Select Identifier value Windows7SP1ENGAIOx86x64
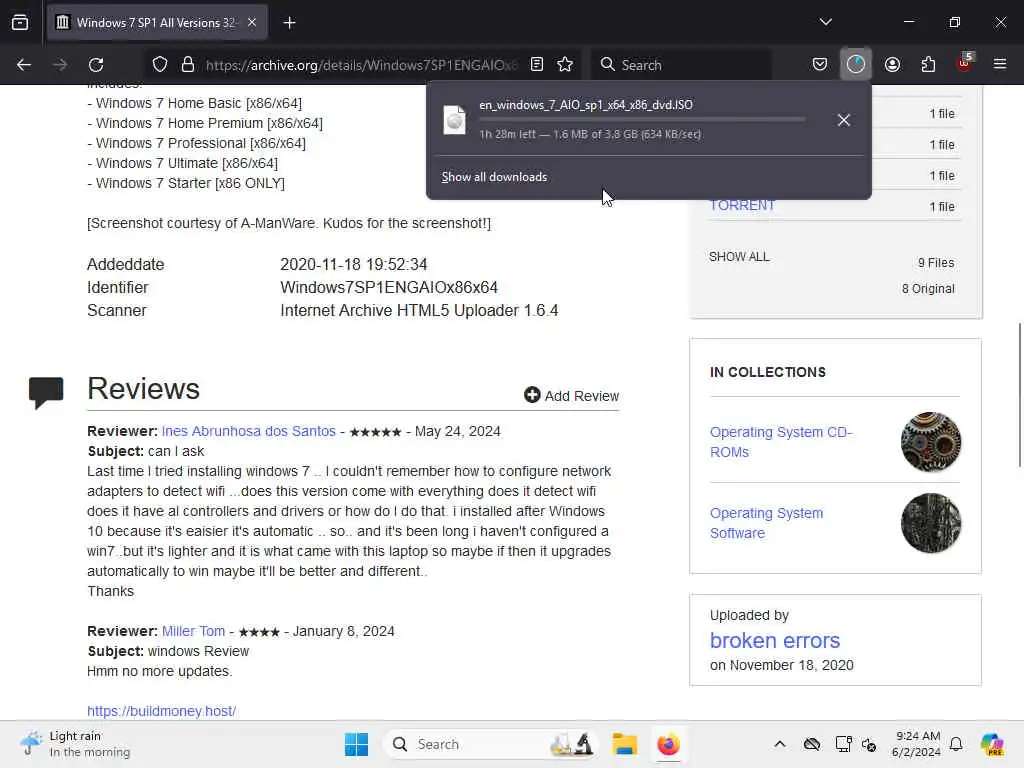Viewport: 1024px width, 768px height. 389,287
